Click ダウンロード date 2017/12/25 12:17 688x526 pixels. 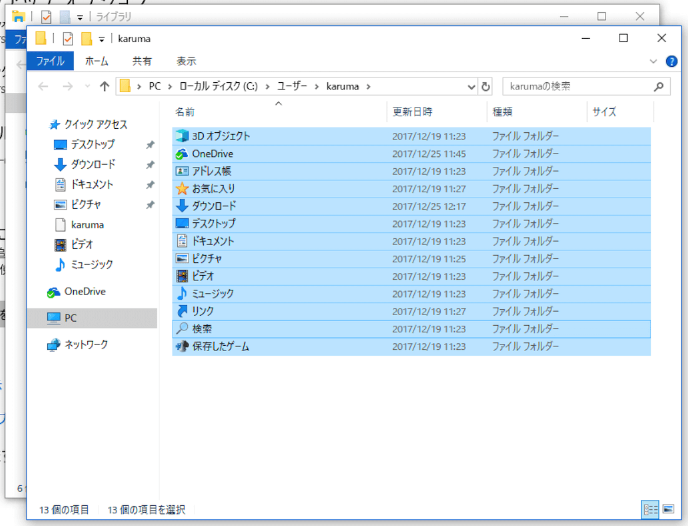click(x=429, y=206)
